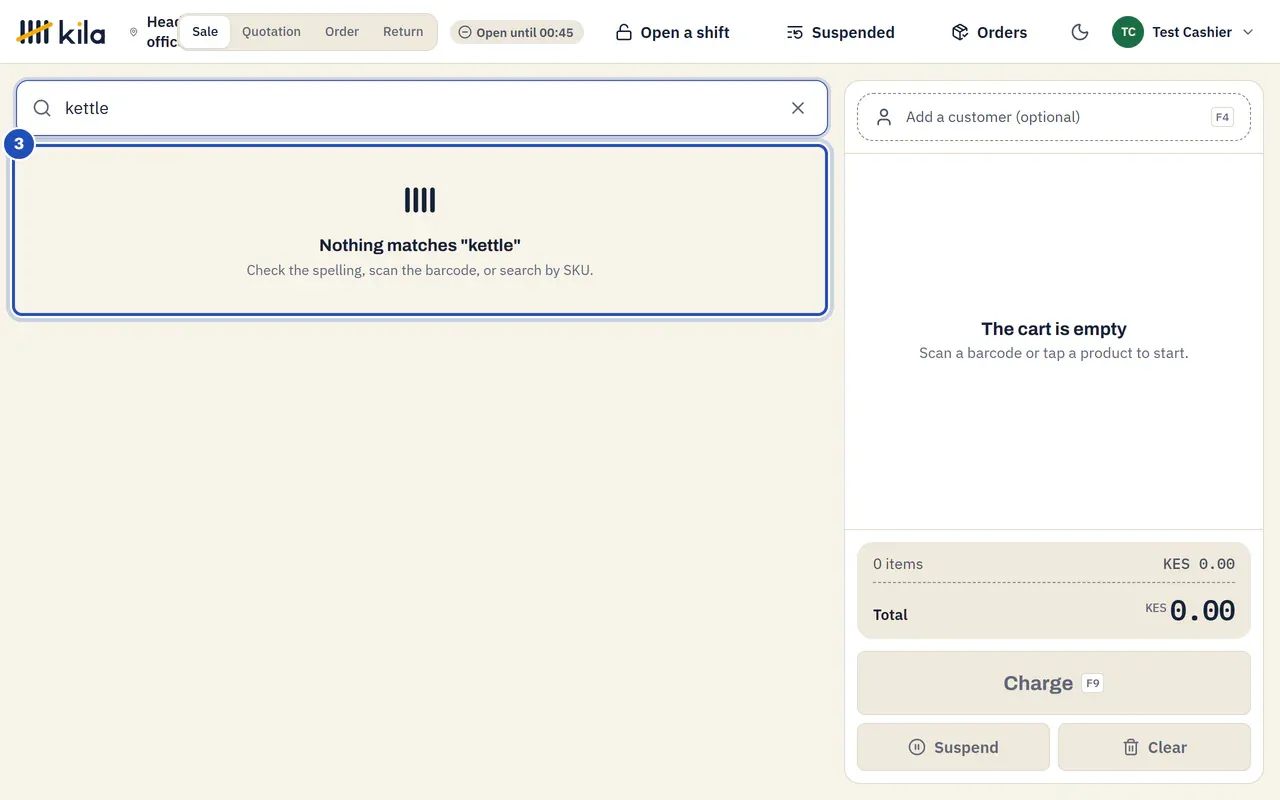1280x800 pixels.
Task: Click the person icon in customer field
Action: click(x=884, y=117)
